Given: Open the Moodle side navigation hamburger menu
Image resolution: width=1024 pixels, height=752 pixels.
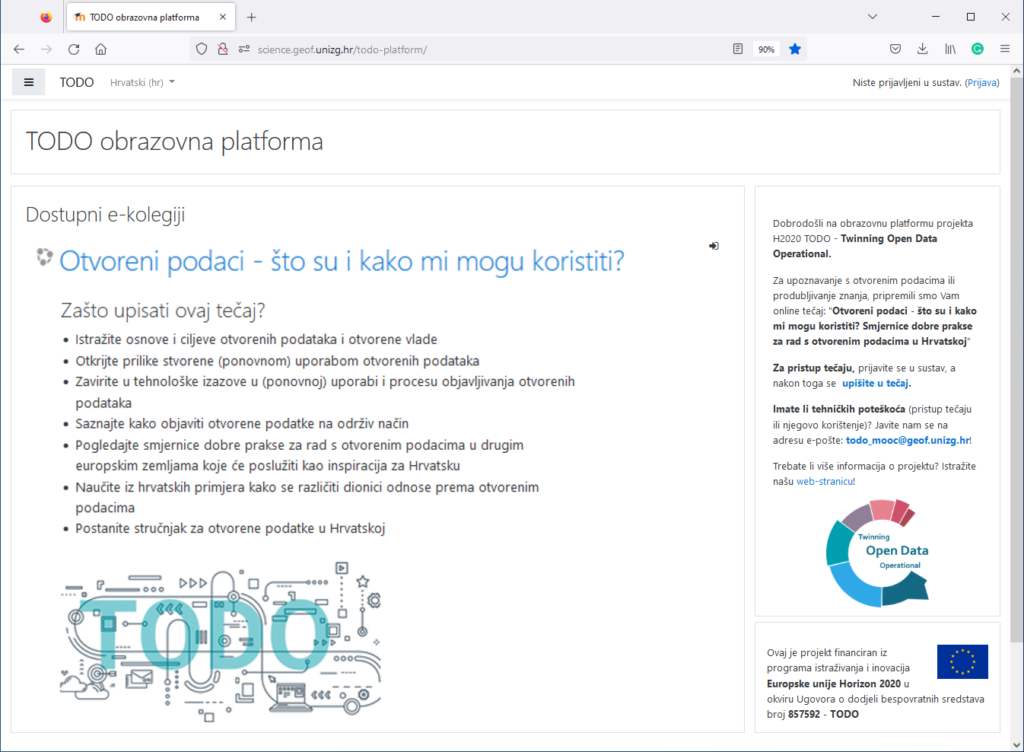Looking at the screenshot, I should 28,83.
